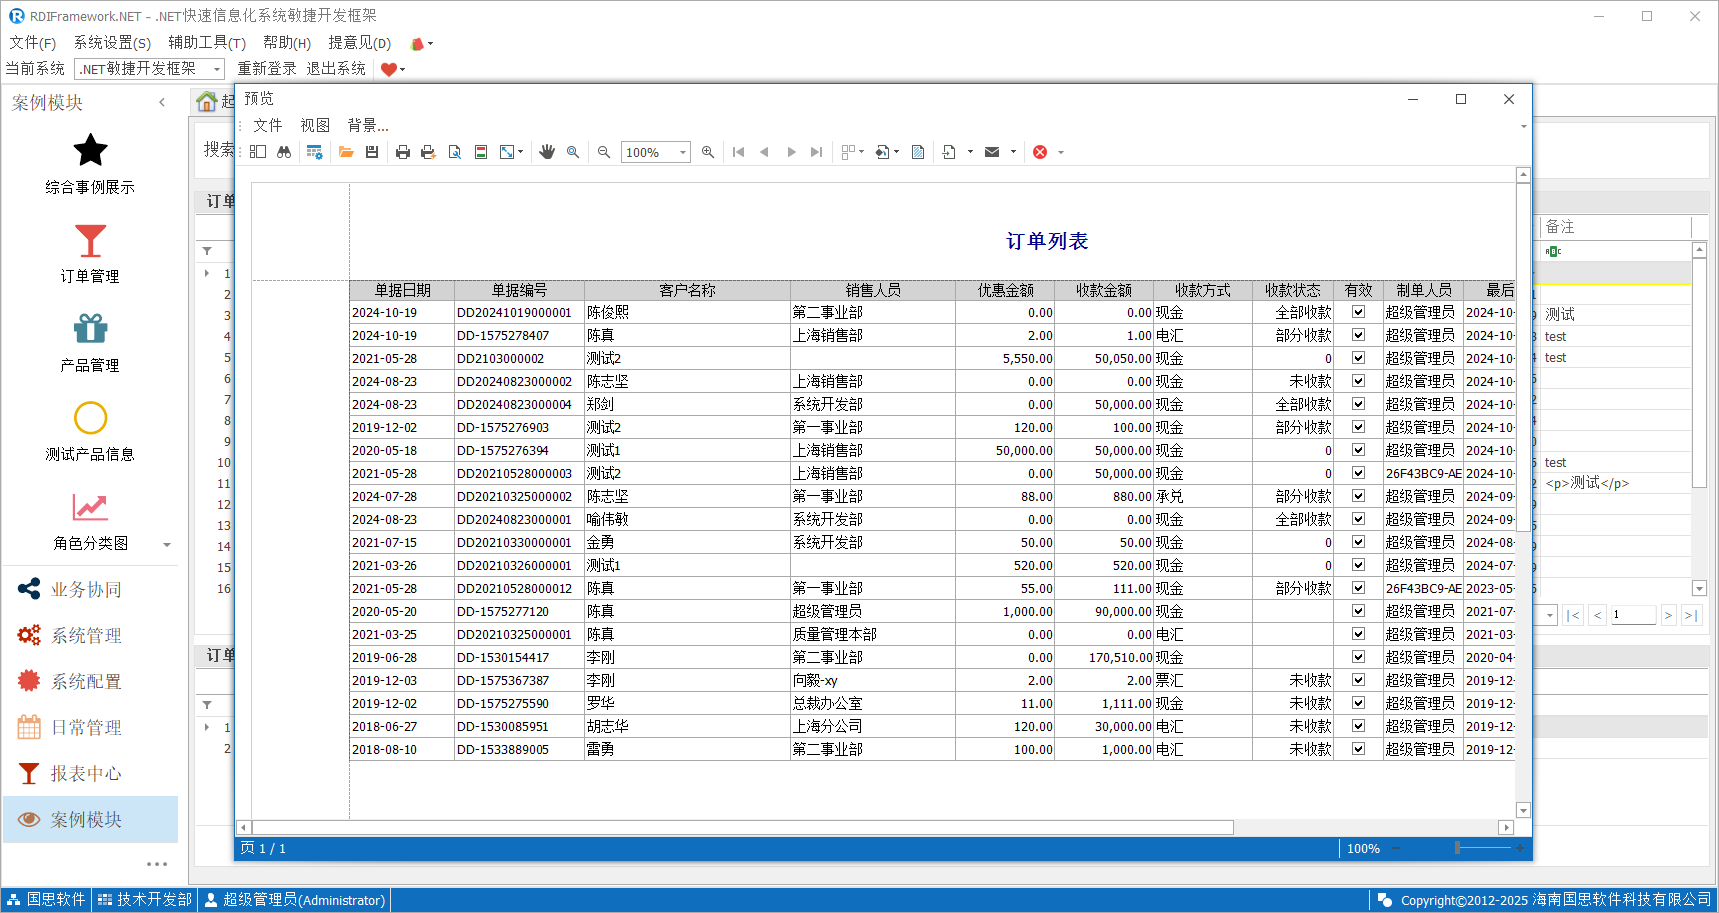Open the 当前系统 combo box
Image resolution: width=1719 pixels, height=913 pixels.
click(216, 69)
